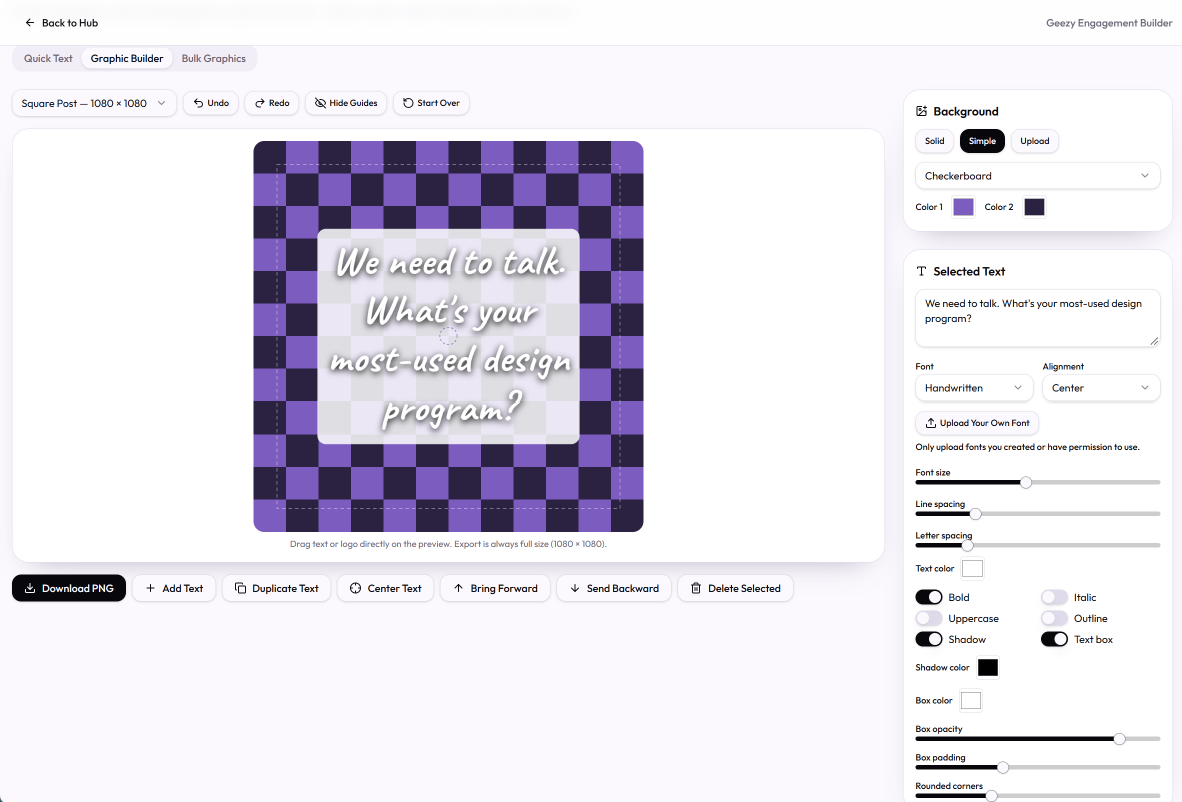Click the Download PNG download icon
The image size is (1182, 802).
pos(30,589)
